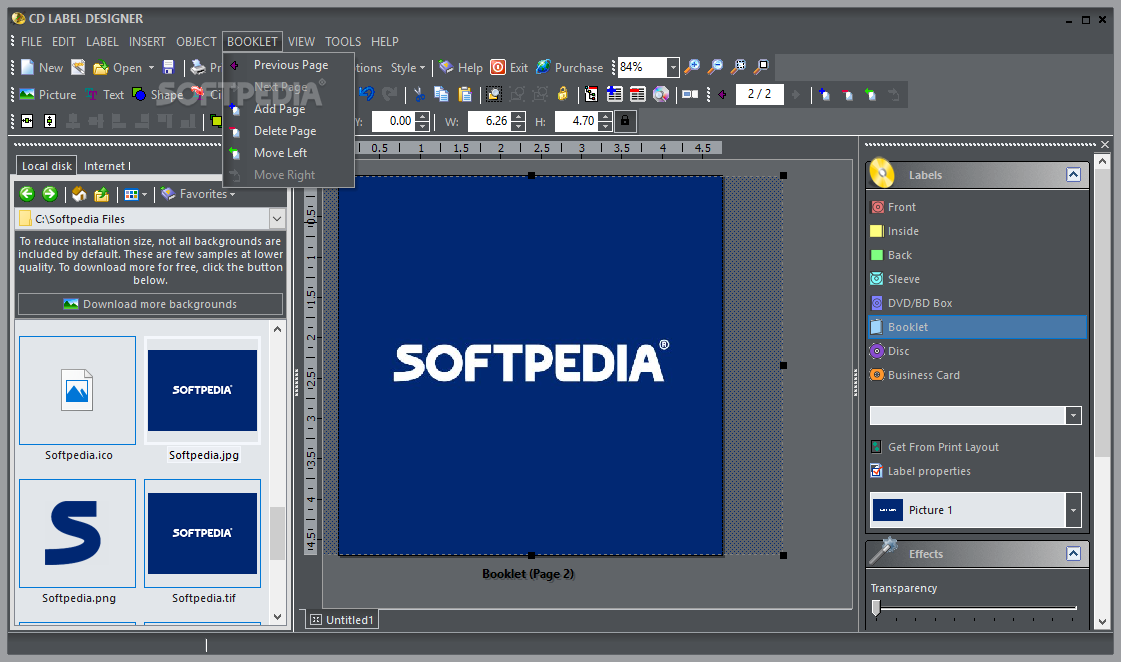
Task: Click the Save floppy disk icon
Action: 169,67
